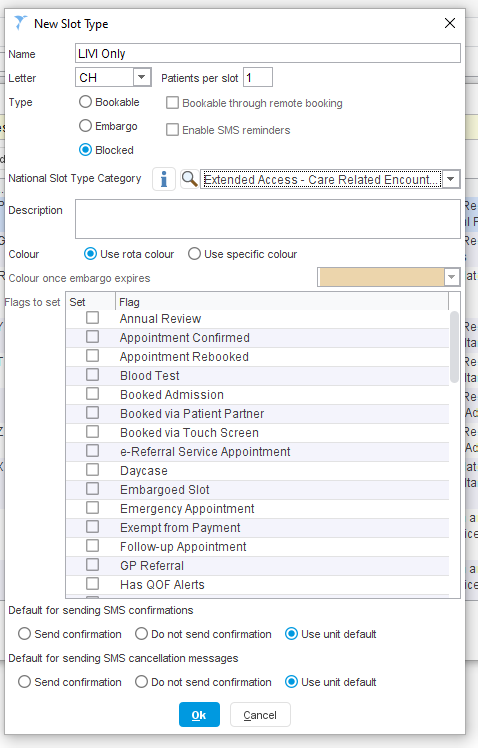Viewport: 478px width, 748px height.
Task: Tick the Appointment Rebooked flag checkbox
Action: coord(93,356)
